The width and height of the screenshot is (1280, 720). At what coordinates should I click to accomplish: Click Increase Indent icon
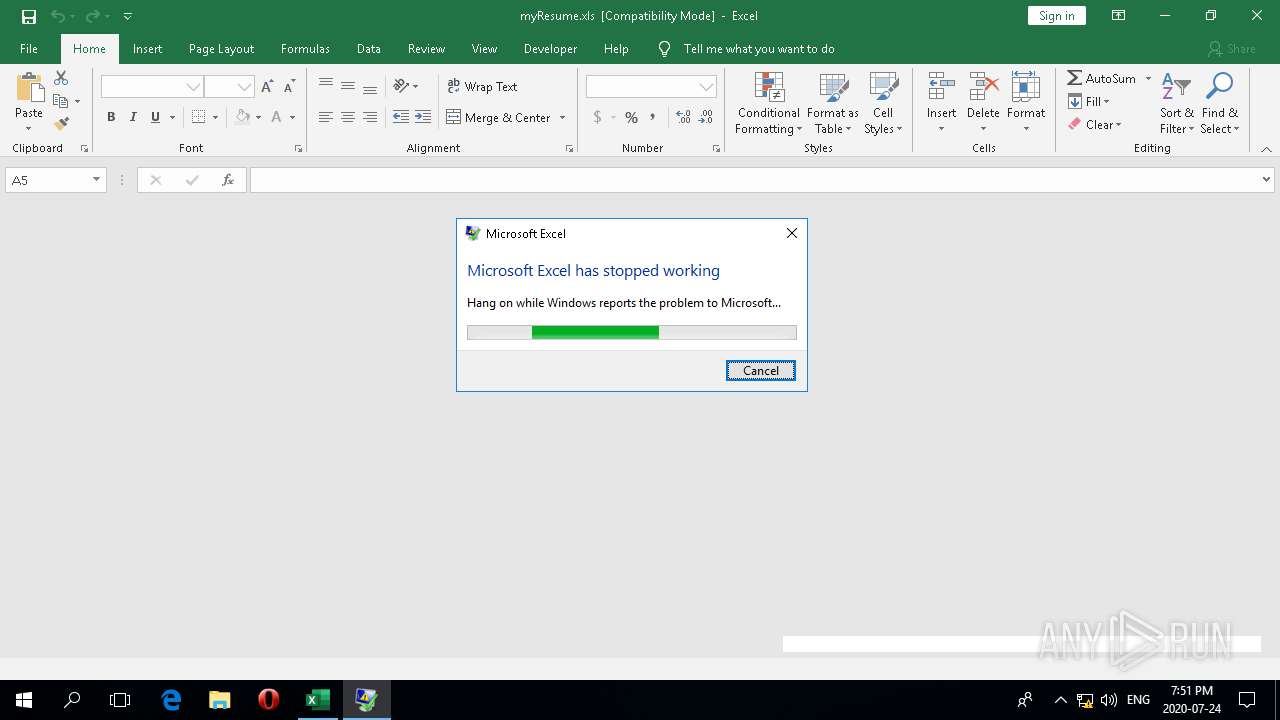pyautogui.click(x=423, y=117)
